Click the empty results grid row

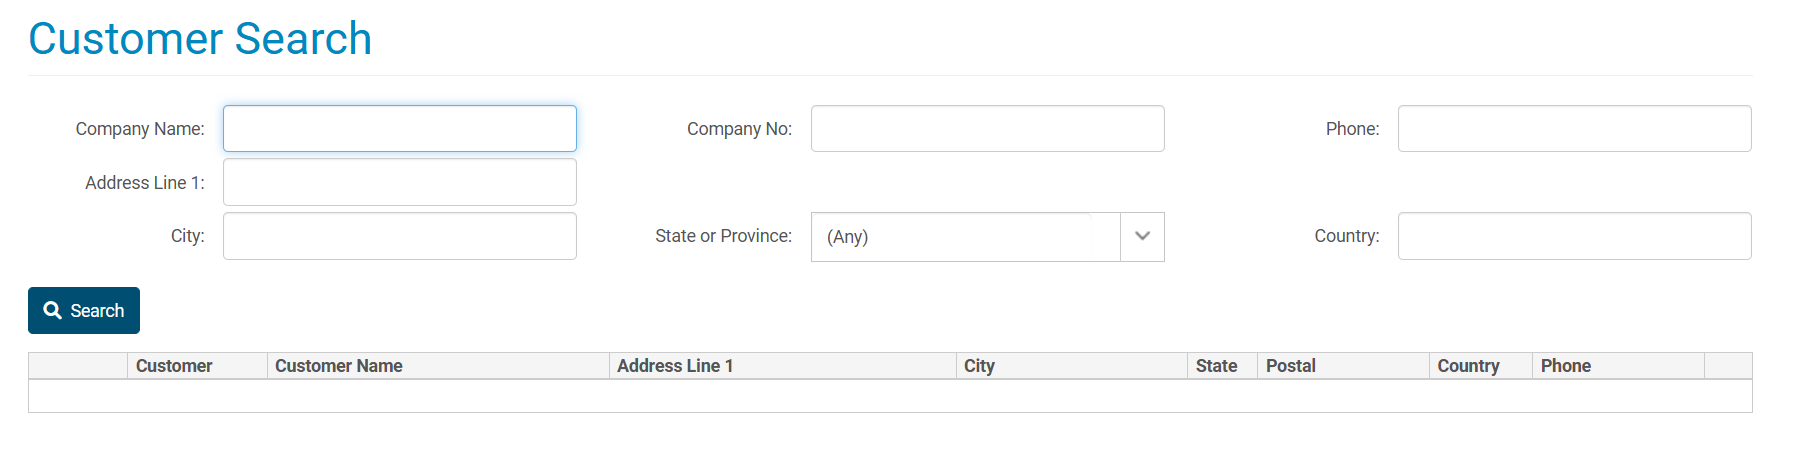(x=890, y=396)
